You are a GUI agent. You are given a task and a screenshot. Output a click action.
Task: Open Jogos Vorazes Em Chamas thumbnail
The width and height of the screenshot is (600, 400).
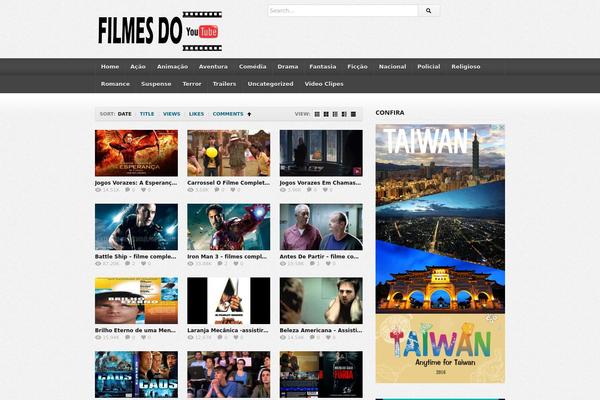pos(321,153)
